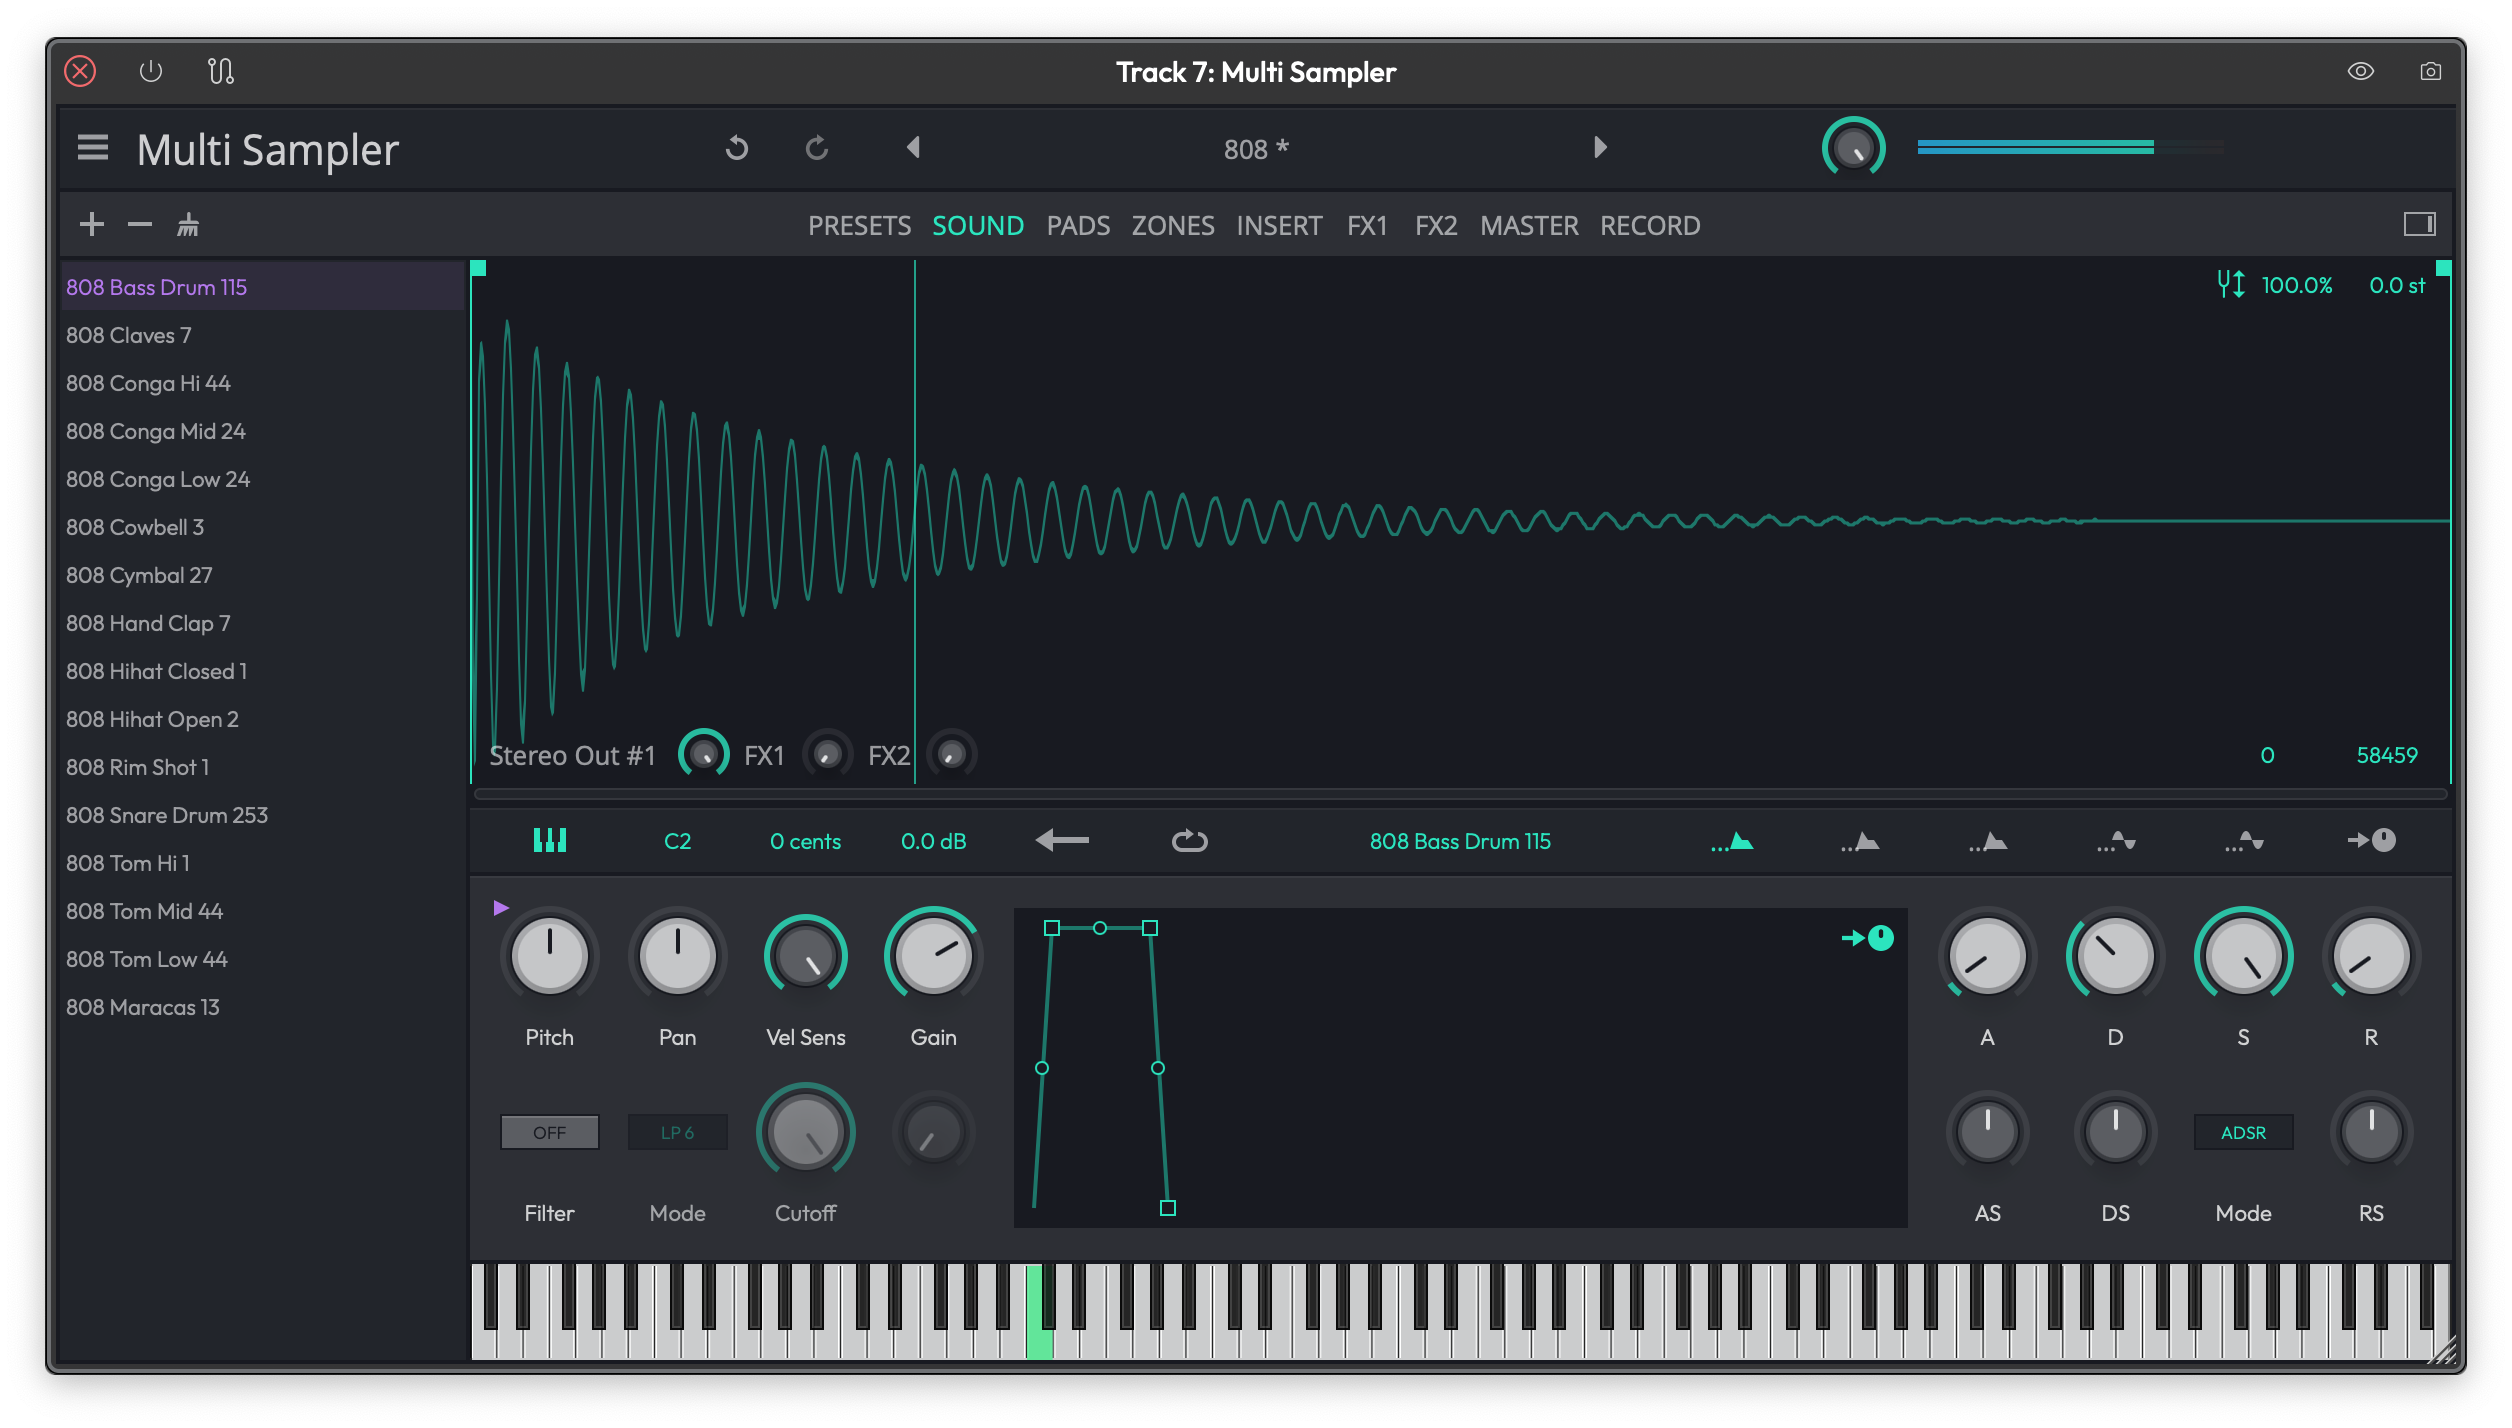Open the Stereo Out #1 output selector
2512x1428 pixels.
click(572, 755)
